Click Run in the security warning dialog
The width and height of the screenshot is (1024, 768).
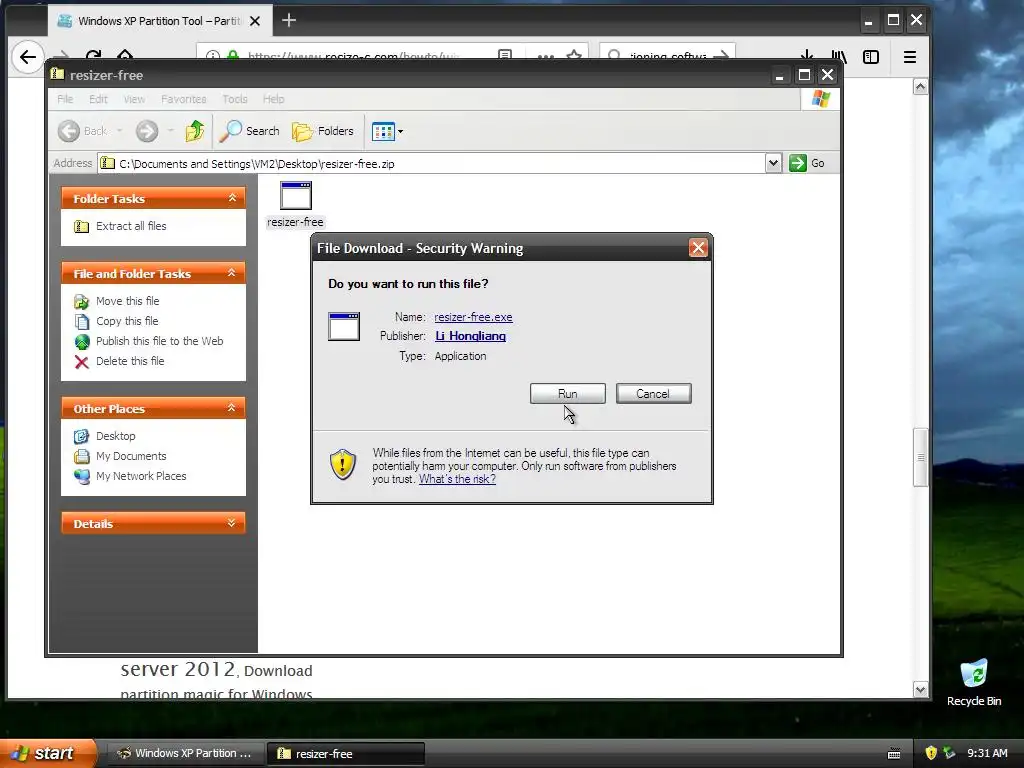pyautogui.click(x=568, y=394)
